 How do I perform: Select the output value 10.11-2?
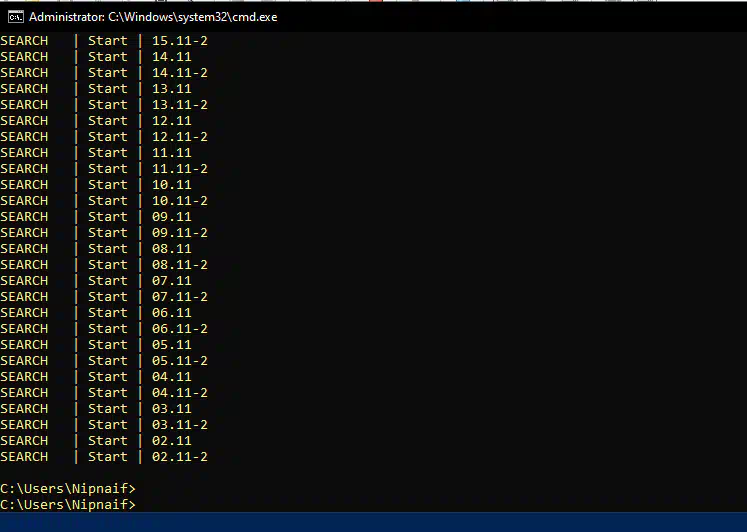pos(180,201)
